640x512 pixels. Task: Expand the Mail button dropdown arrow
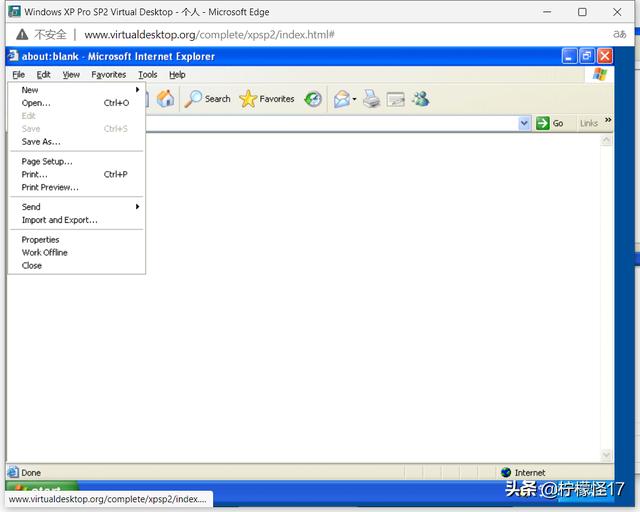[x=354, y=99]
